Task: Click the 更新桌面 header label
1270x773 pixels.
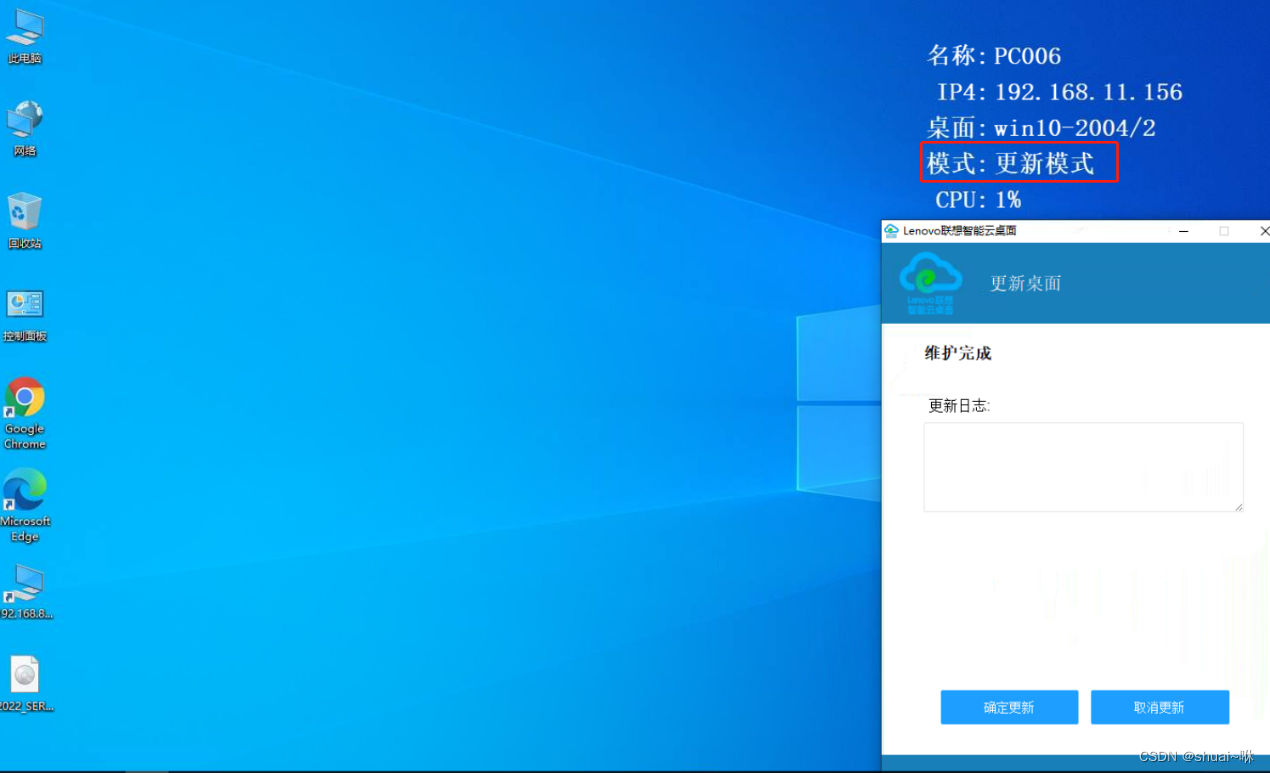Action: click(x=1025, y=283)
